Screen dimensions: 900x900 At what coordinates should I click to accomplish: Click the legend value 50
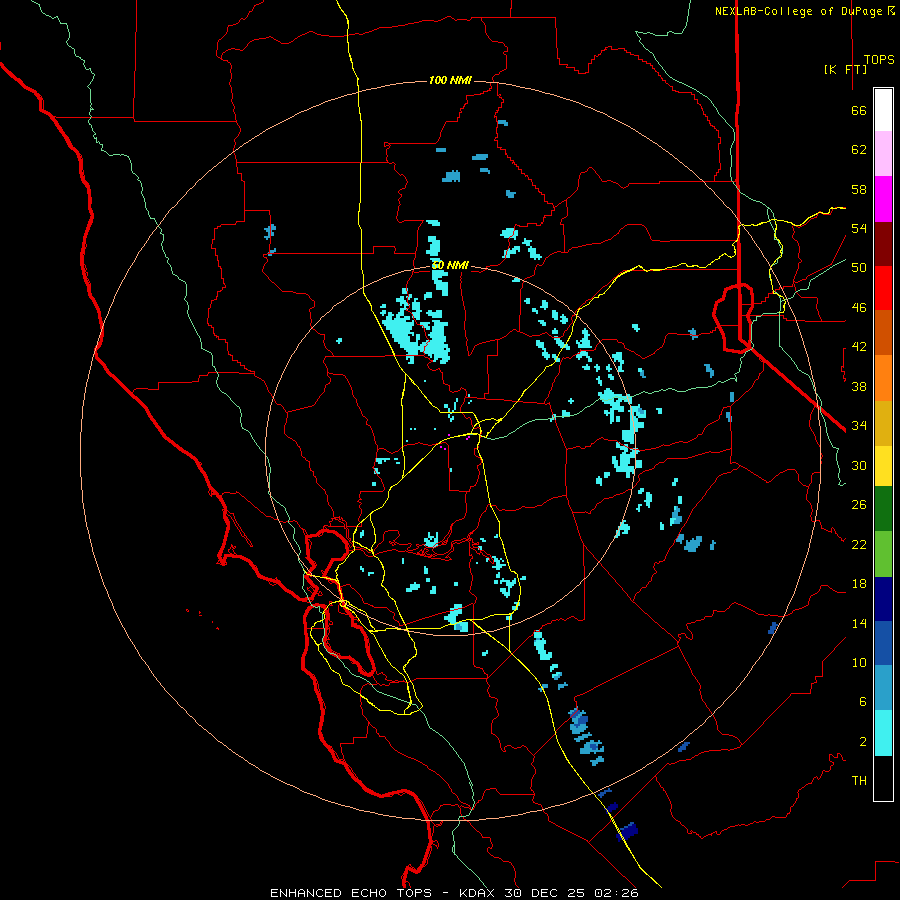(x=859, y=268)
